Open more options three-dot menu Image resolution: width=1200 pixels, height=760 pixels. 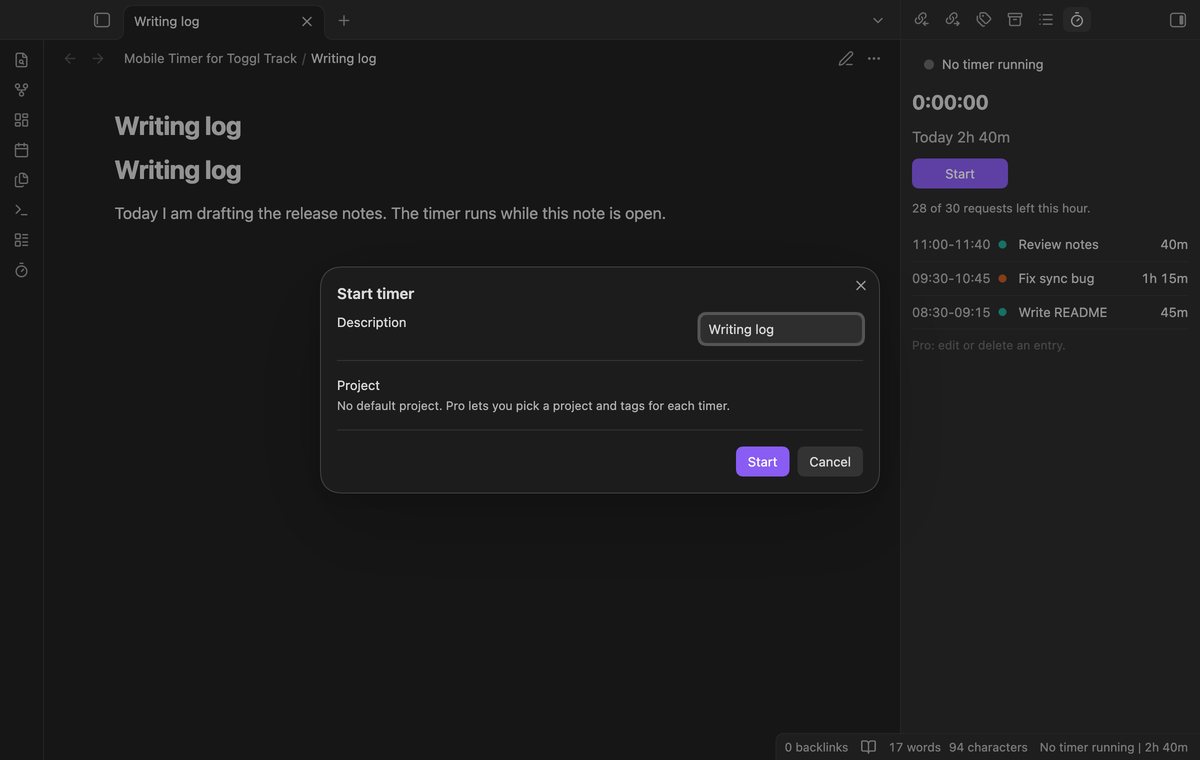pos(874,59)
